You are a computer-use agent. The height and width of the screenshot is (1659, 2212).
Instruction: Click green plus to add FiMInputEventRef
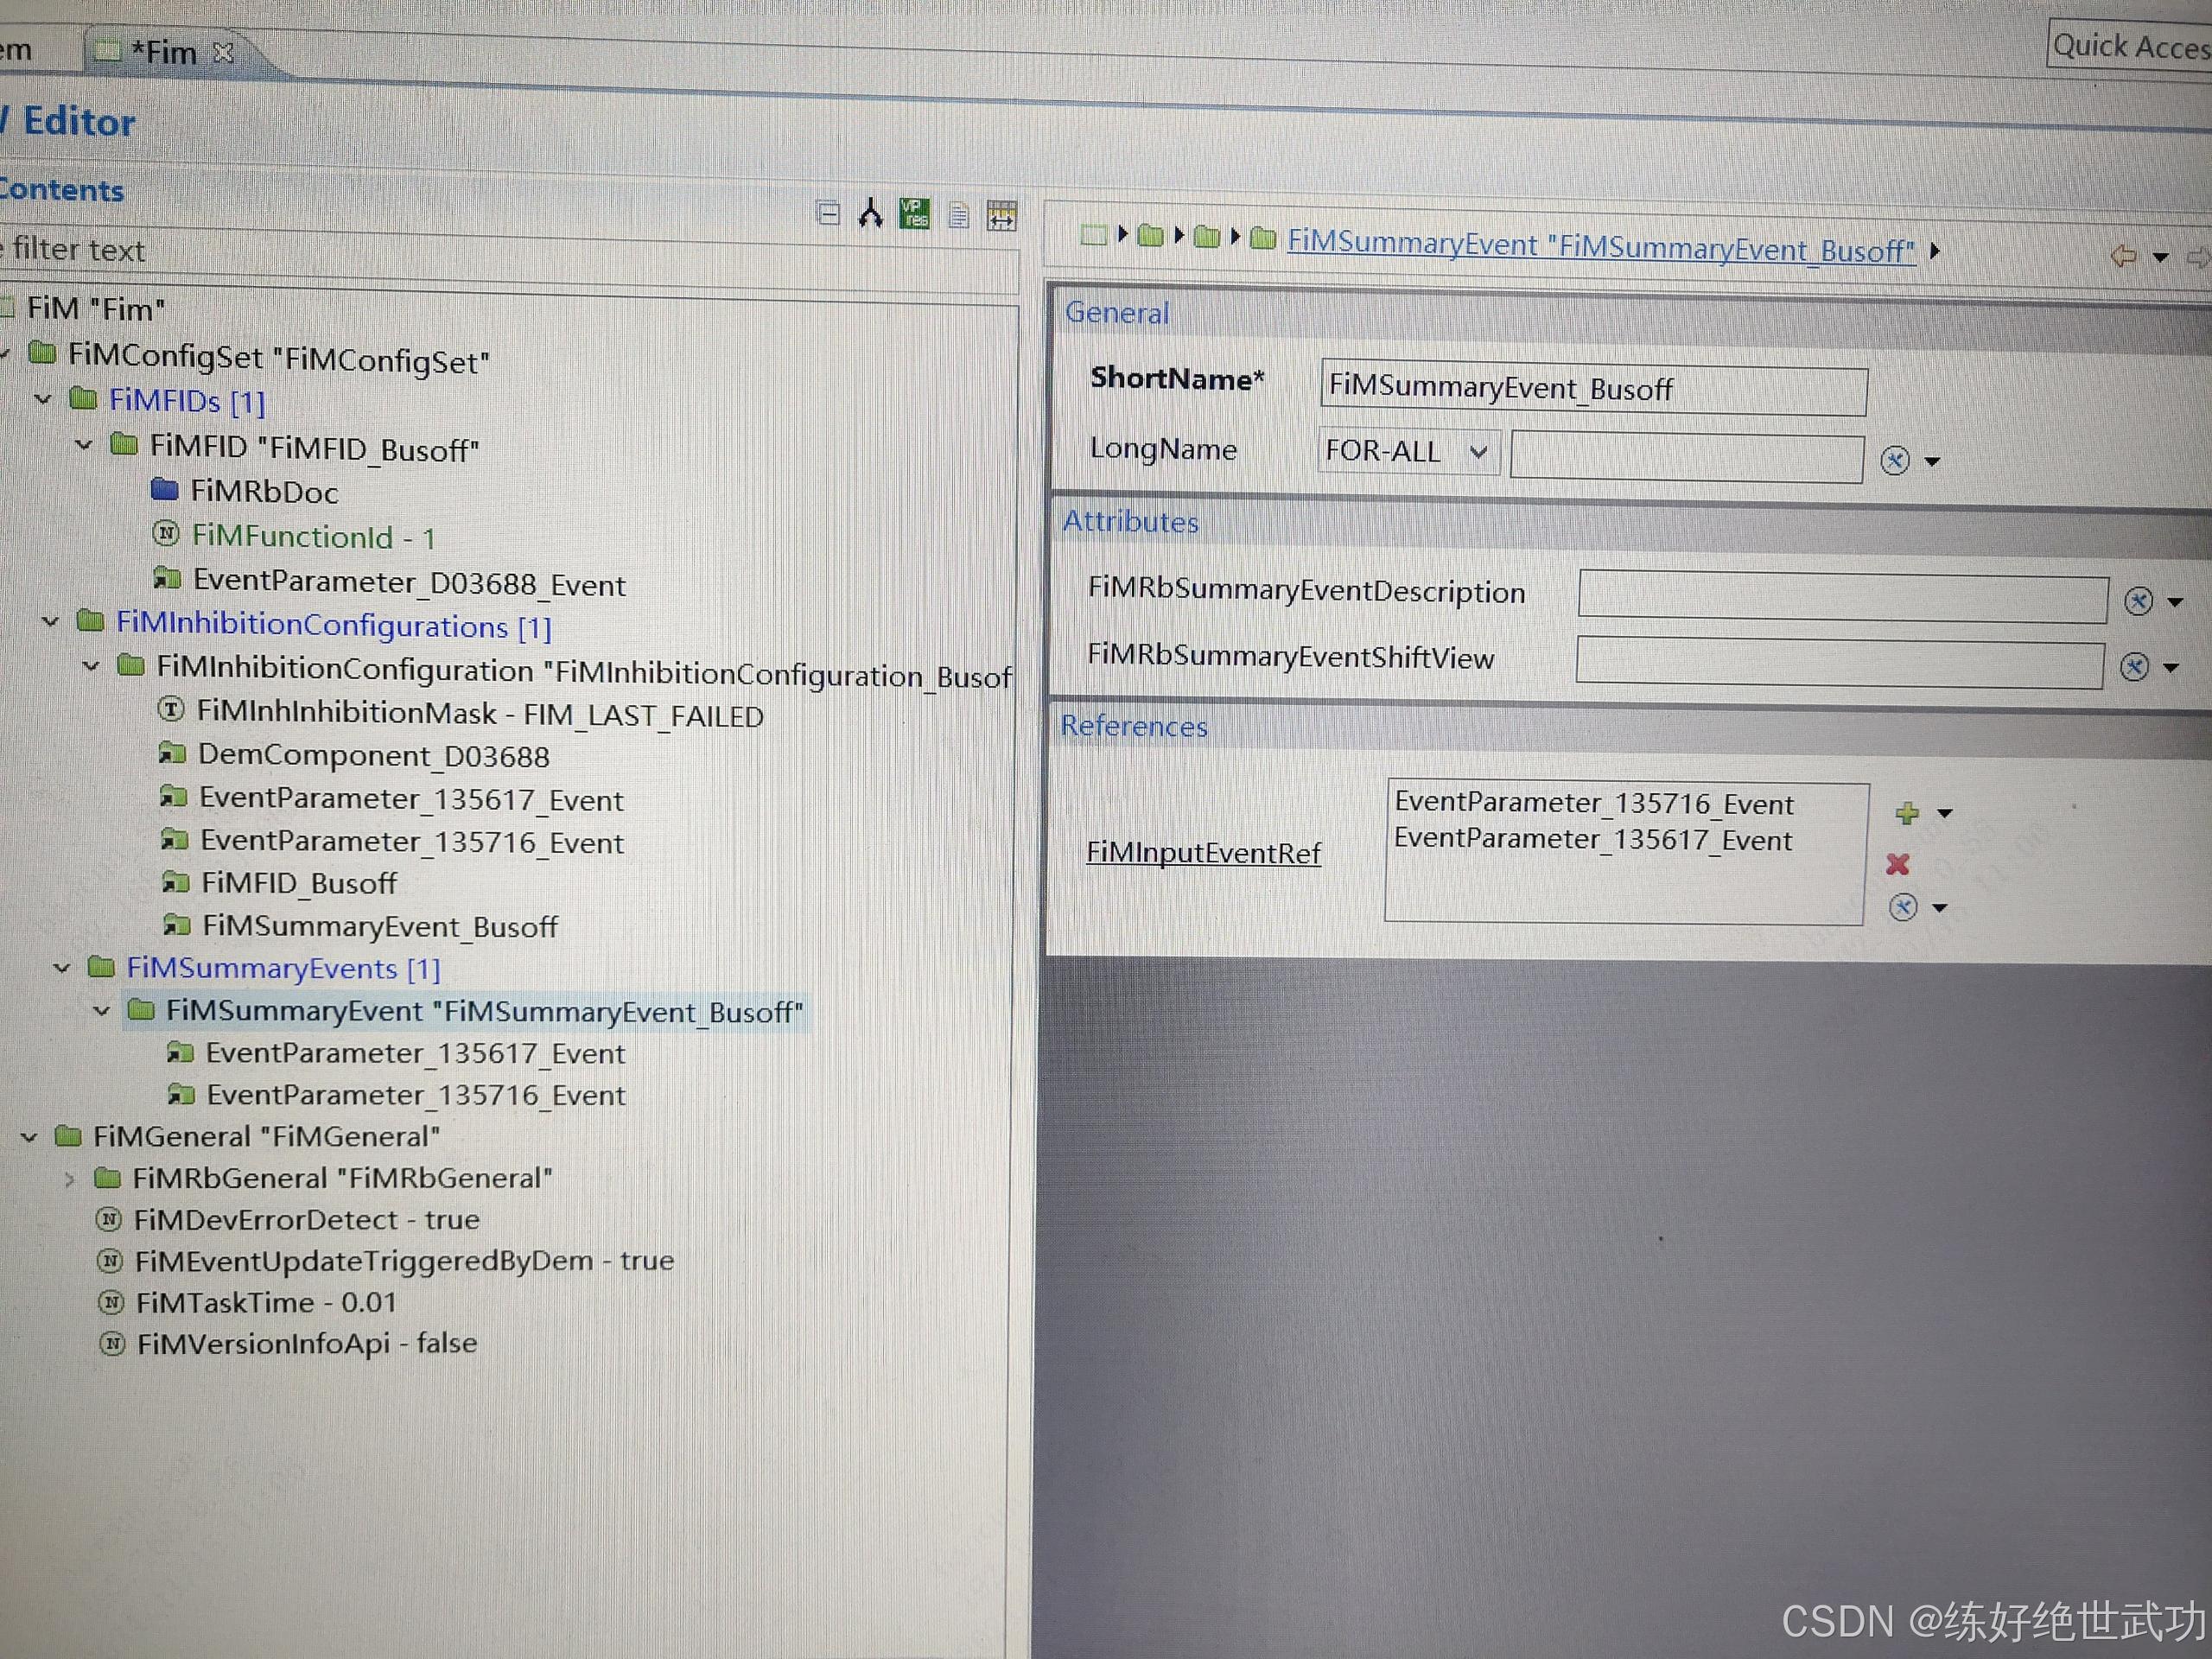pyautogui.click(x=1907, y=813)
